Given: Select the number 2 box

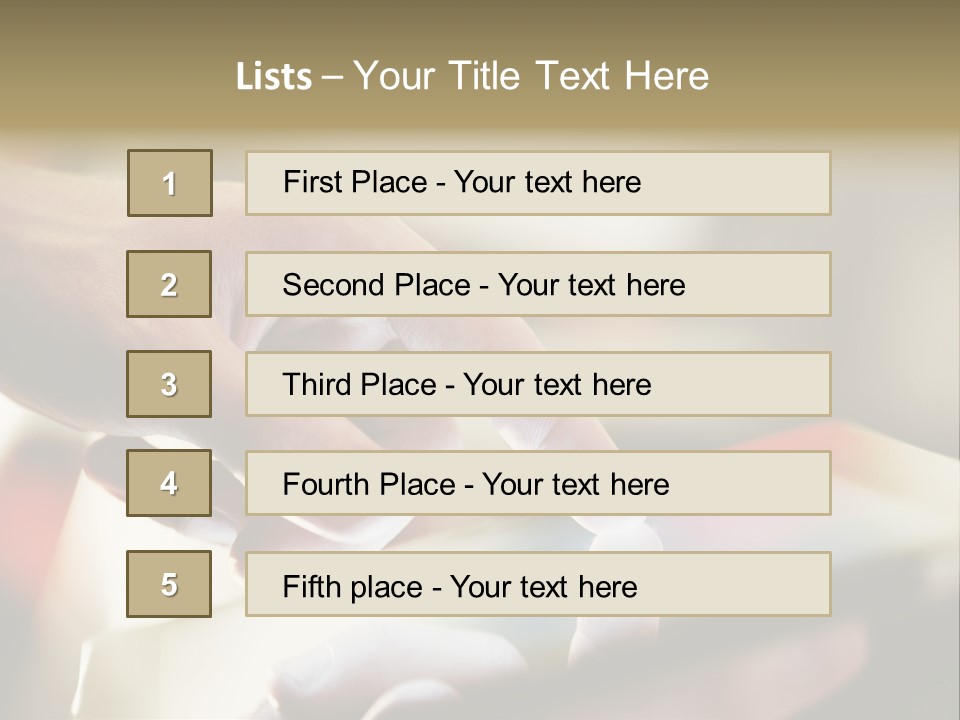Looking at the screenshot, I should (x=169, y=284).
